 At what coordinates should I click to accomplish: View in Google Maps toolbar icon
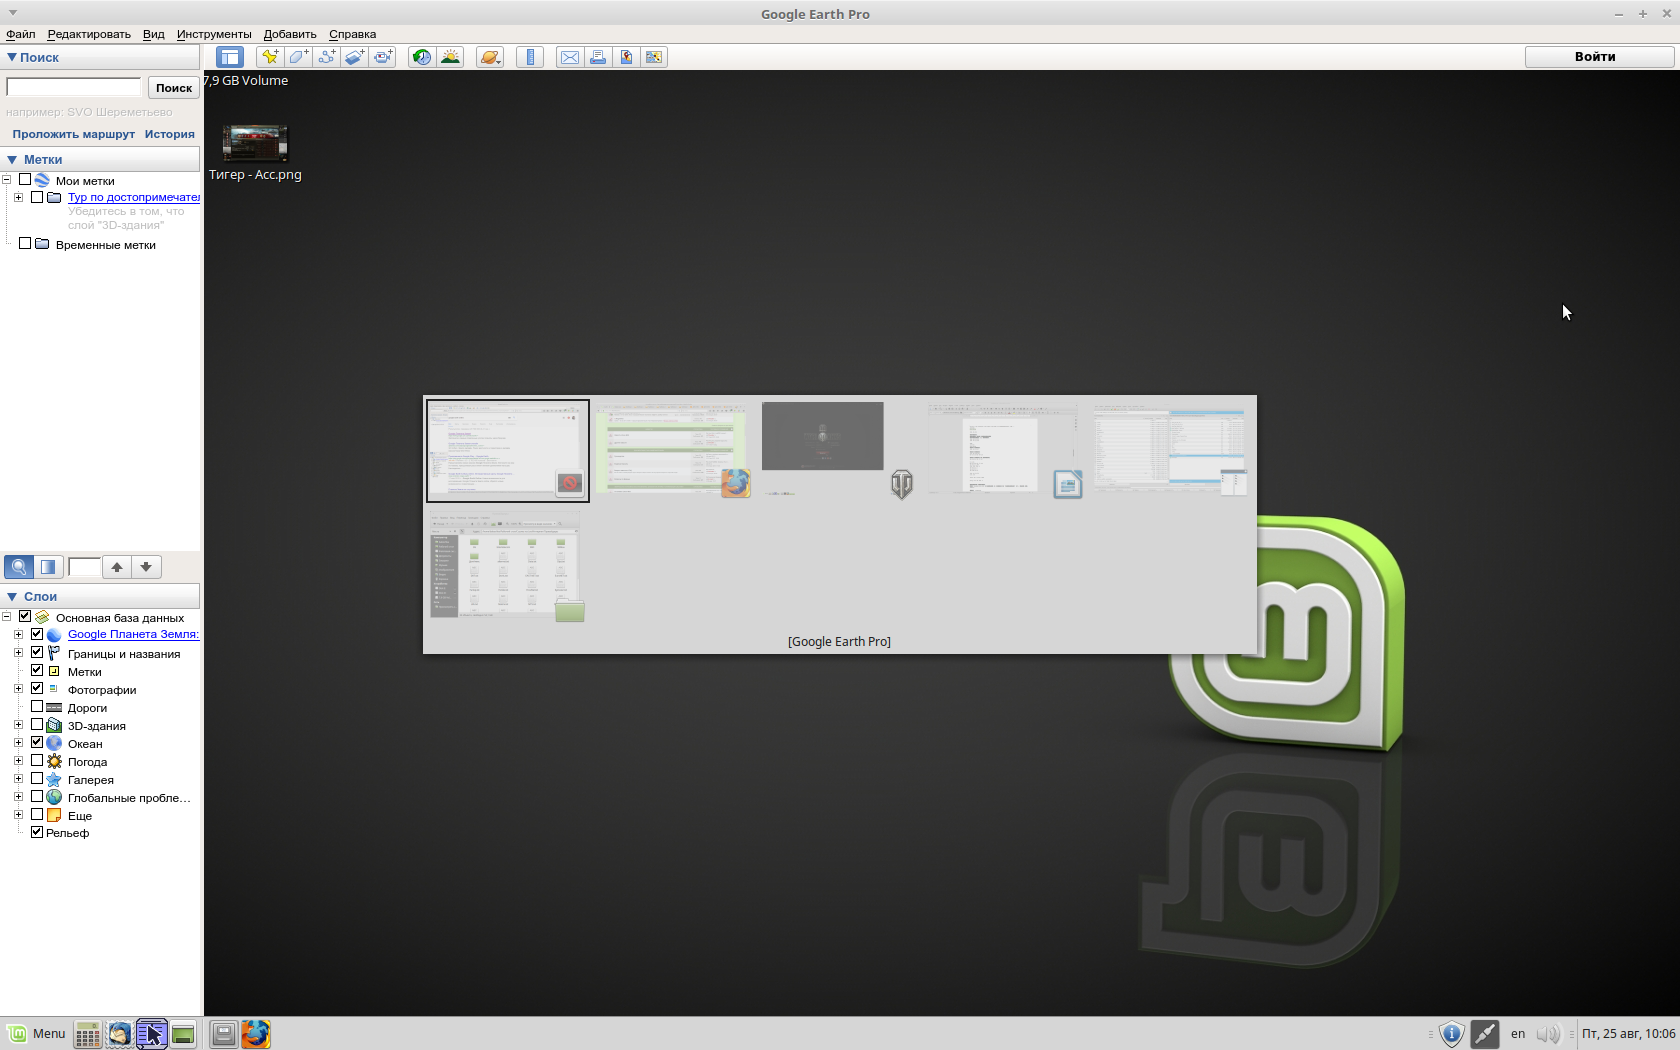click(654, 57)
